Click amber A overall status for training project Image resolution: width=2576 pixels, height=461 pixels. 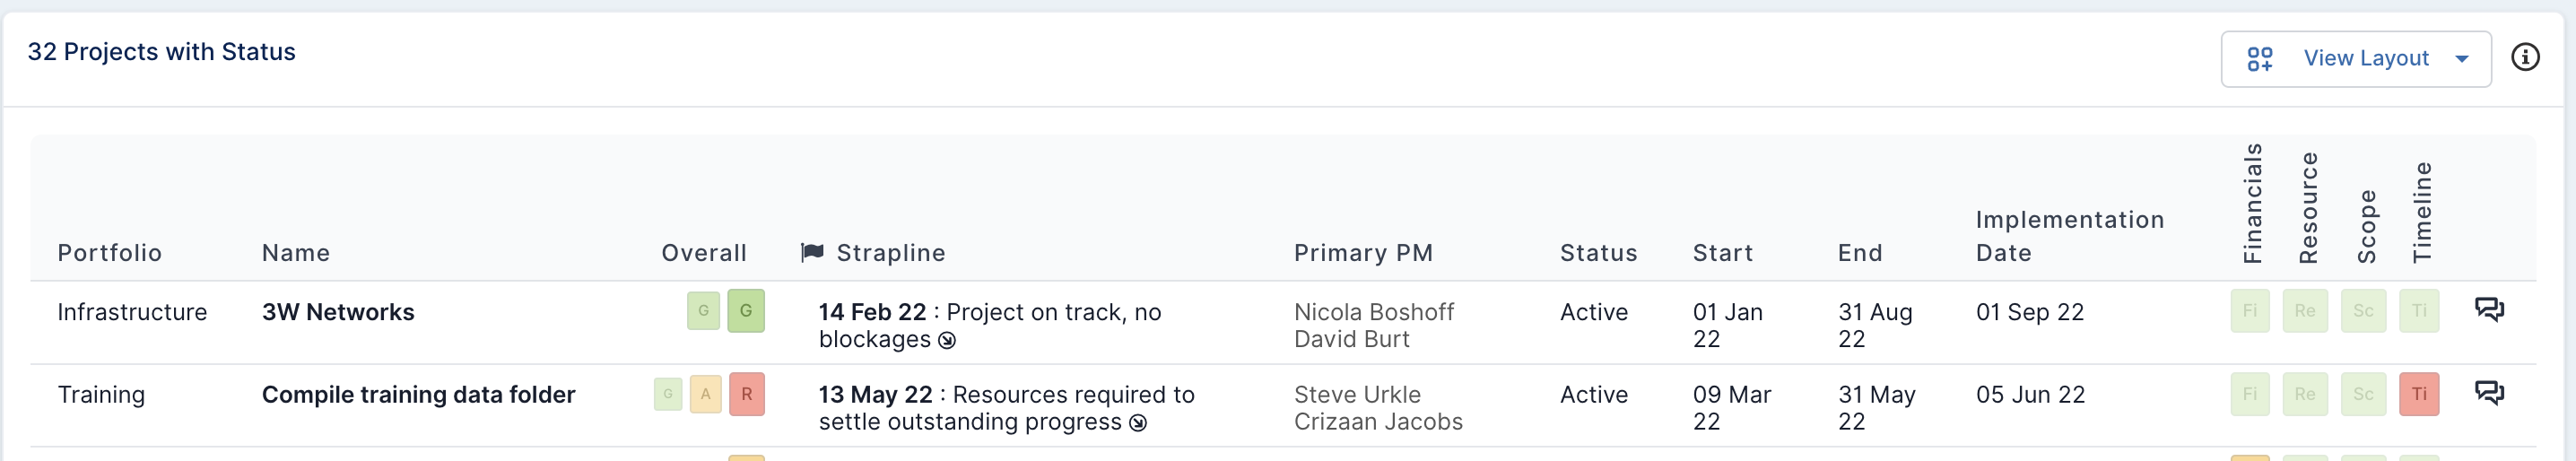[705, 394]
